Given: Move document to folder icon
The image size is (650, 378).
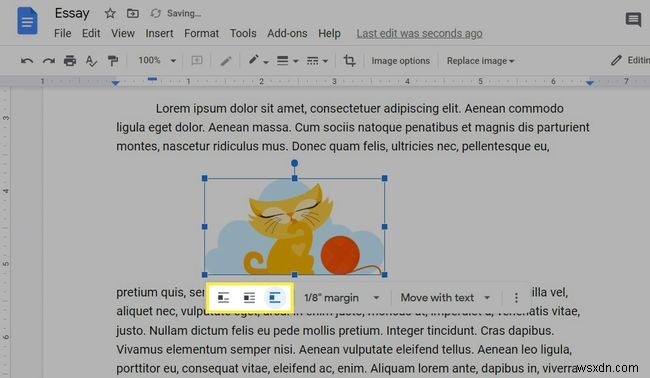Looking at the screenshot, I should click(x=133, y=13).
